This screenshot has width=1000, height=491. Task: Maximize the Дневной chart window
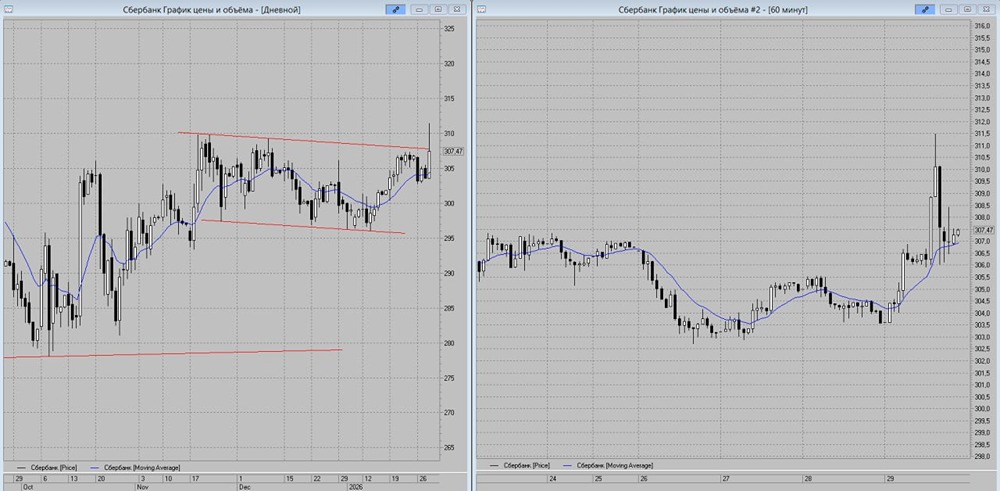439,10
